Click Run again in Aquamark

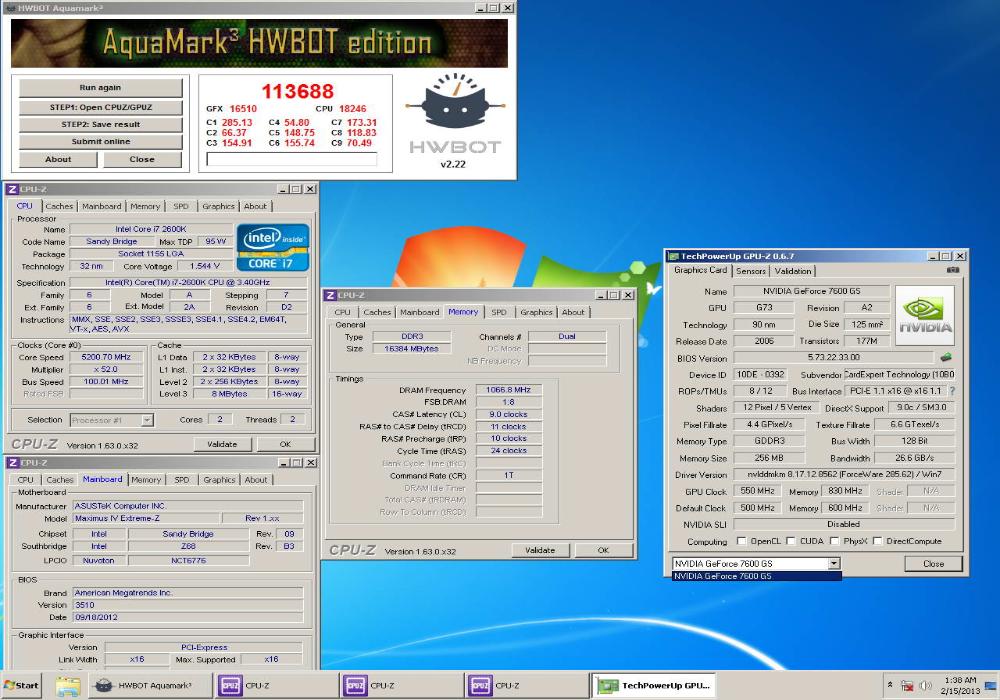[x=101, y=87]
